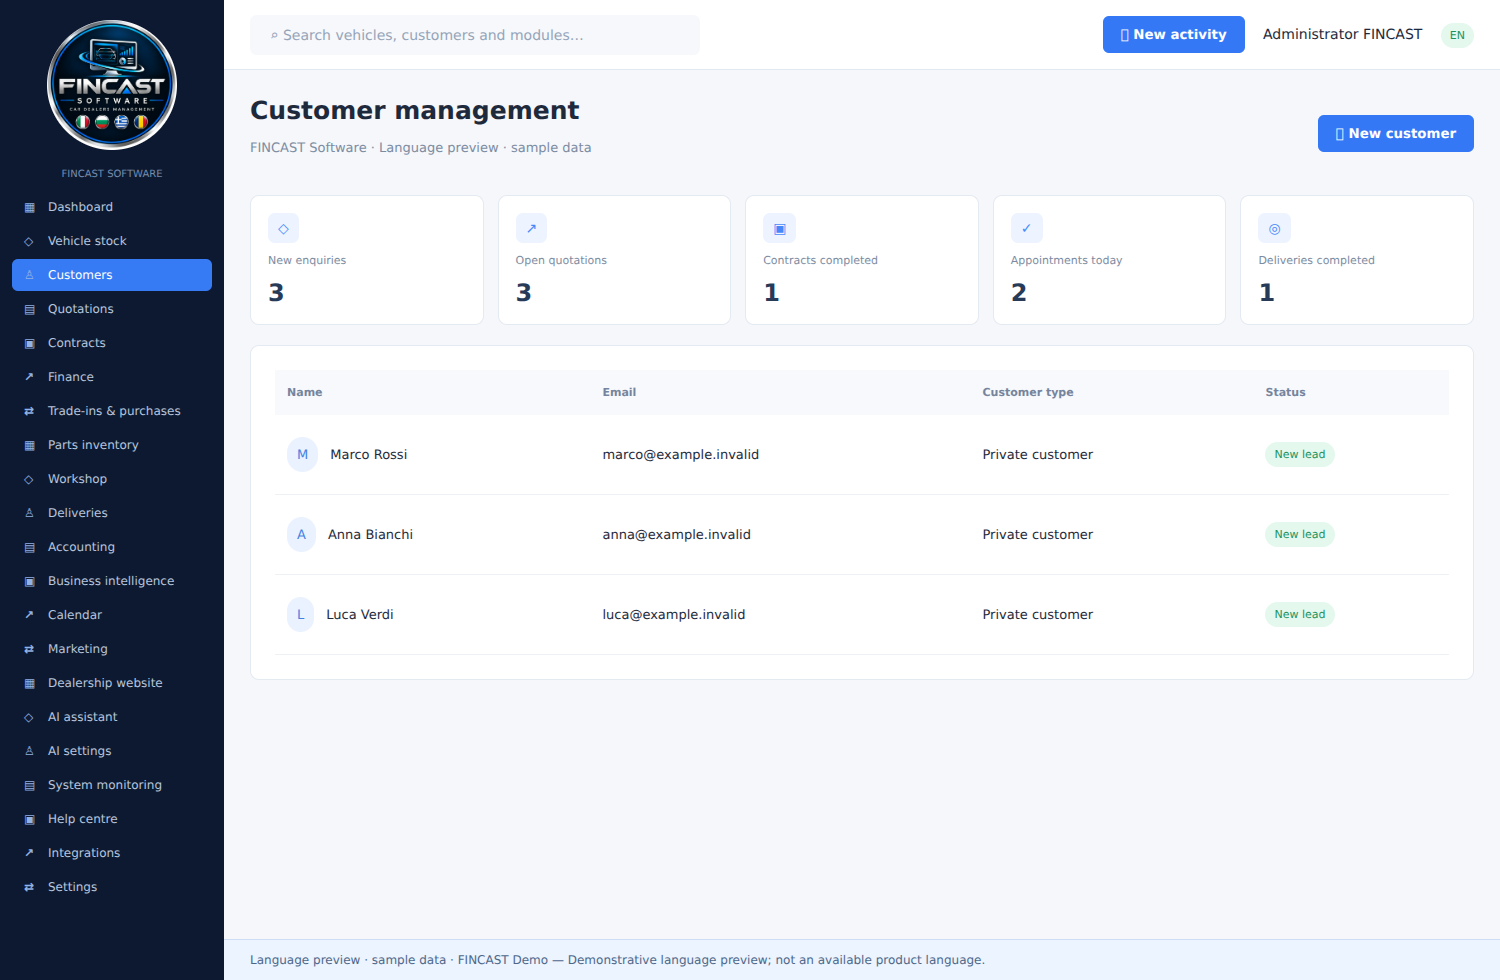
Task: Click Luca Verdi's avatar initial
Action: (300, 614)
